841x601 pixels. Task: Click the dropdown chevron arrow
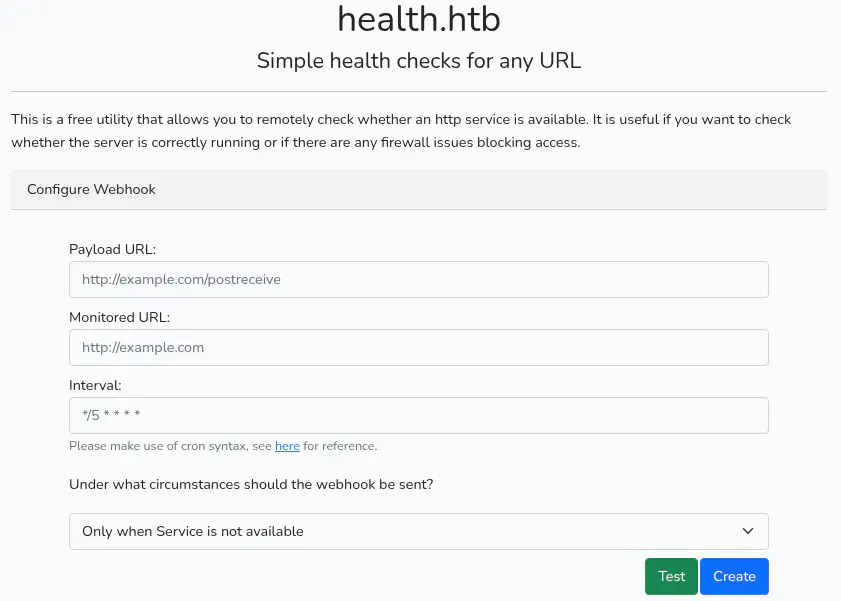click(747, 532)
